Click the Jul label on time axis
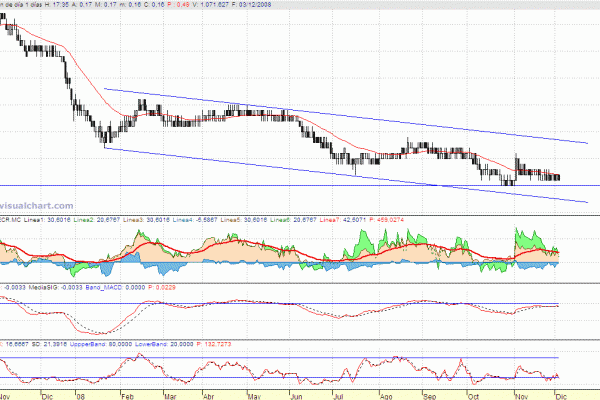Screen dimensions: 600x400 (x=338, y=394)
